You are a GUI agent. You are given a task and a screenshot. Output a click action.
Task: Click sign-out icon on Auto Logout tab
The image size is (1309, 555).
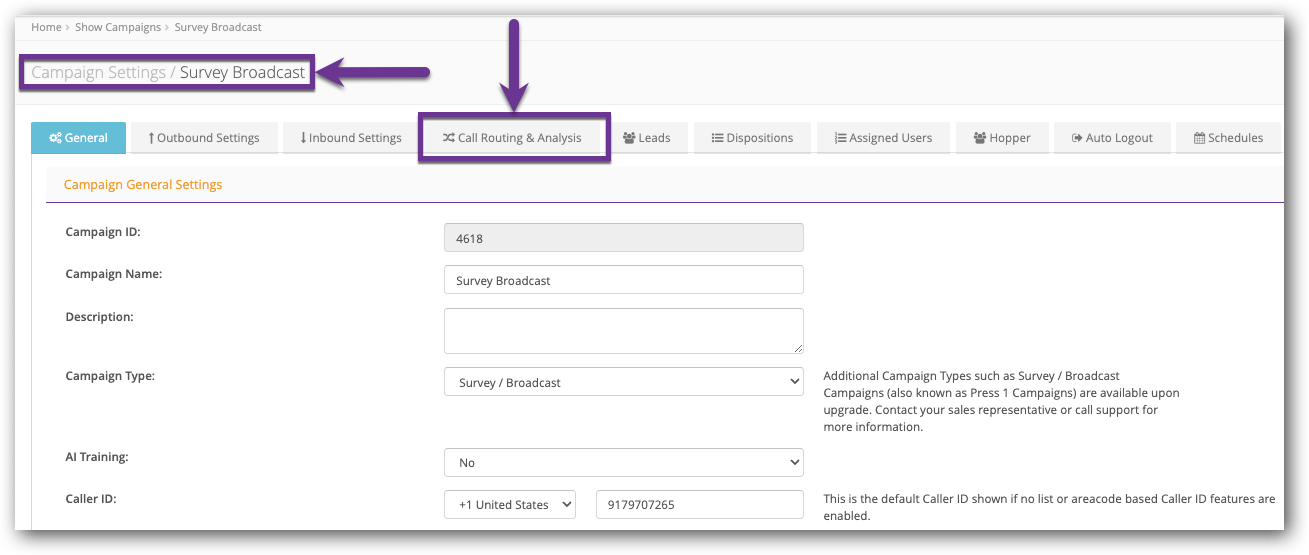tap(1076, 138)
